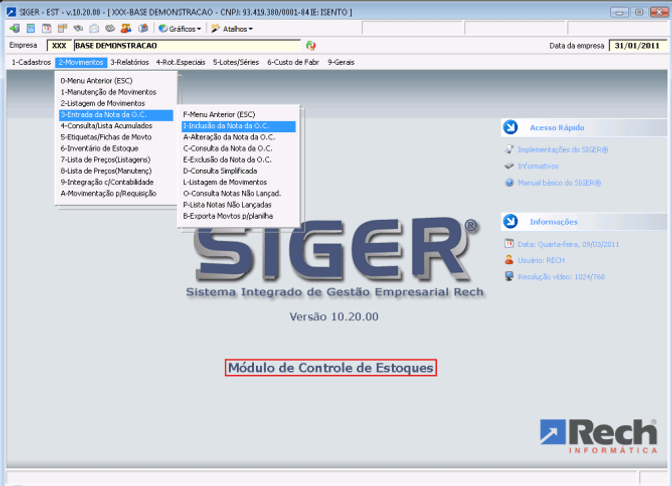This screenshot has height=486, width=672.
Task: Click the Versão 10.20.00 text
Action: coord(334,317)
